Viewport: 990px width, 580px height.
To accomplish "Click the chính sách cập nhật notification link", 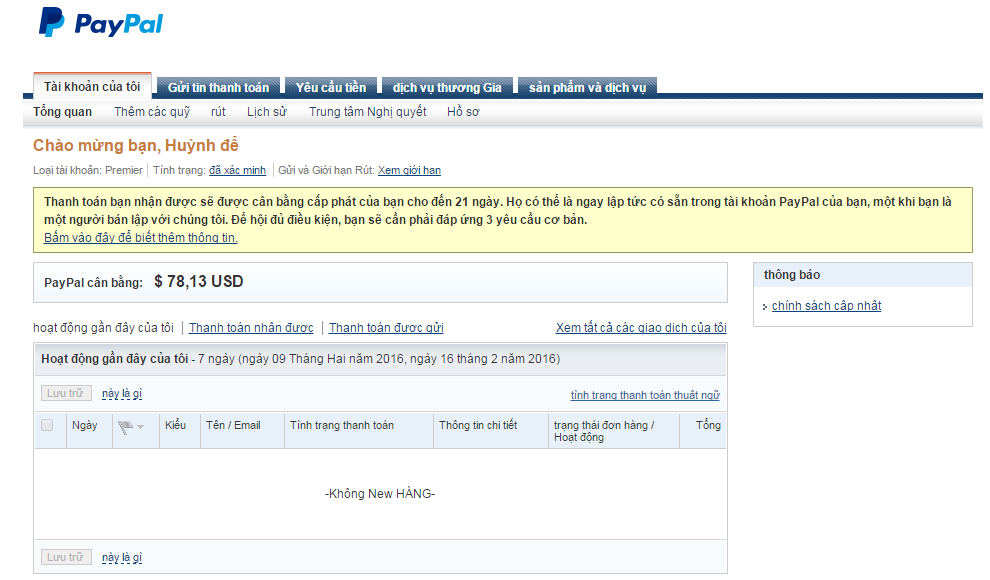I will (x=826, y=305).
